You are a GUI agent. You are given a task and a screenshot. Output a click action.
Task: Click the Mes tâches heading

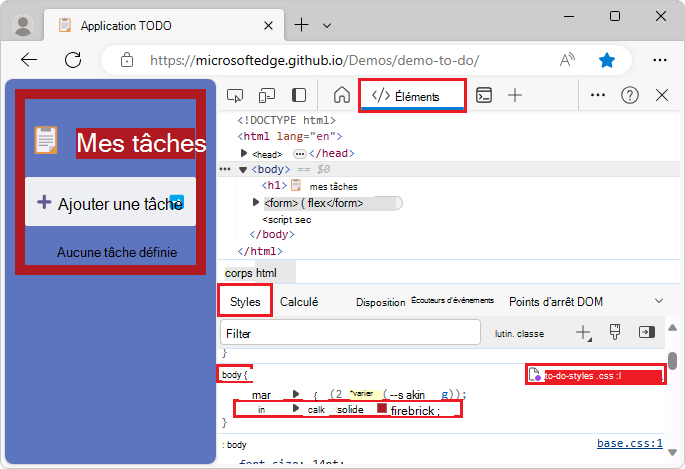pos(141,143)
